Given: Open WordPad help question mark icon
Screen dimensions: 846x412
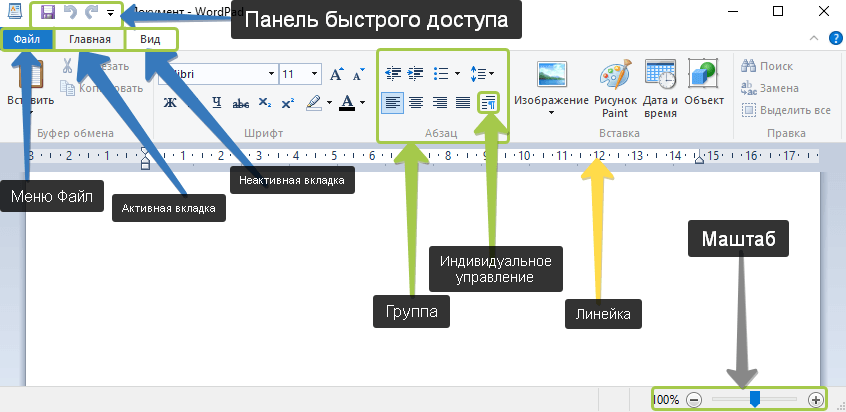Looking at the screenshot, I should coord(835,39).
